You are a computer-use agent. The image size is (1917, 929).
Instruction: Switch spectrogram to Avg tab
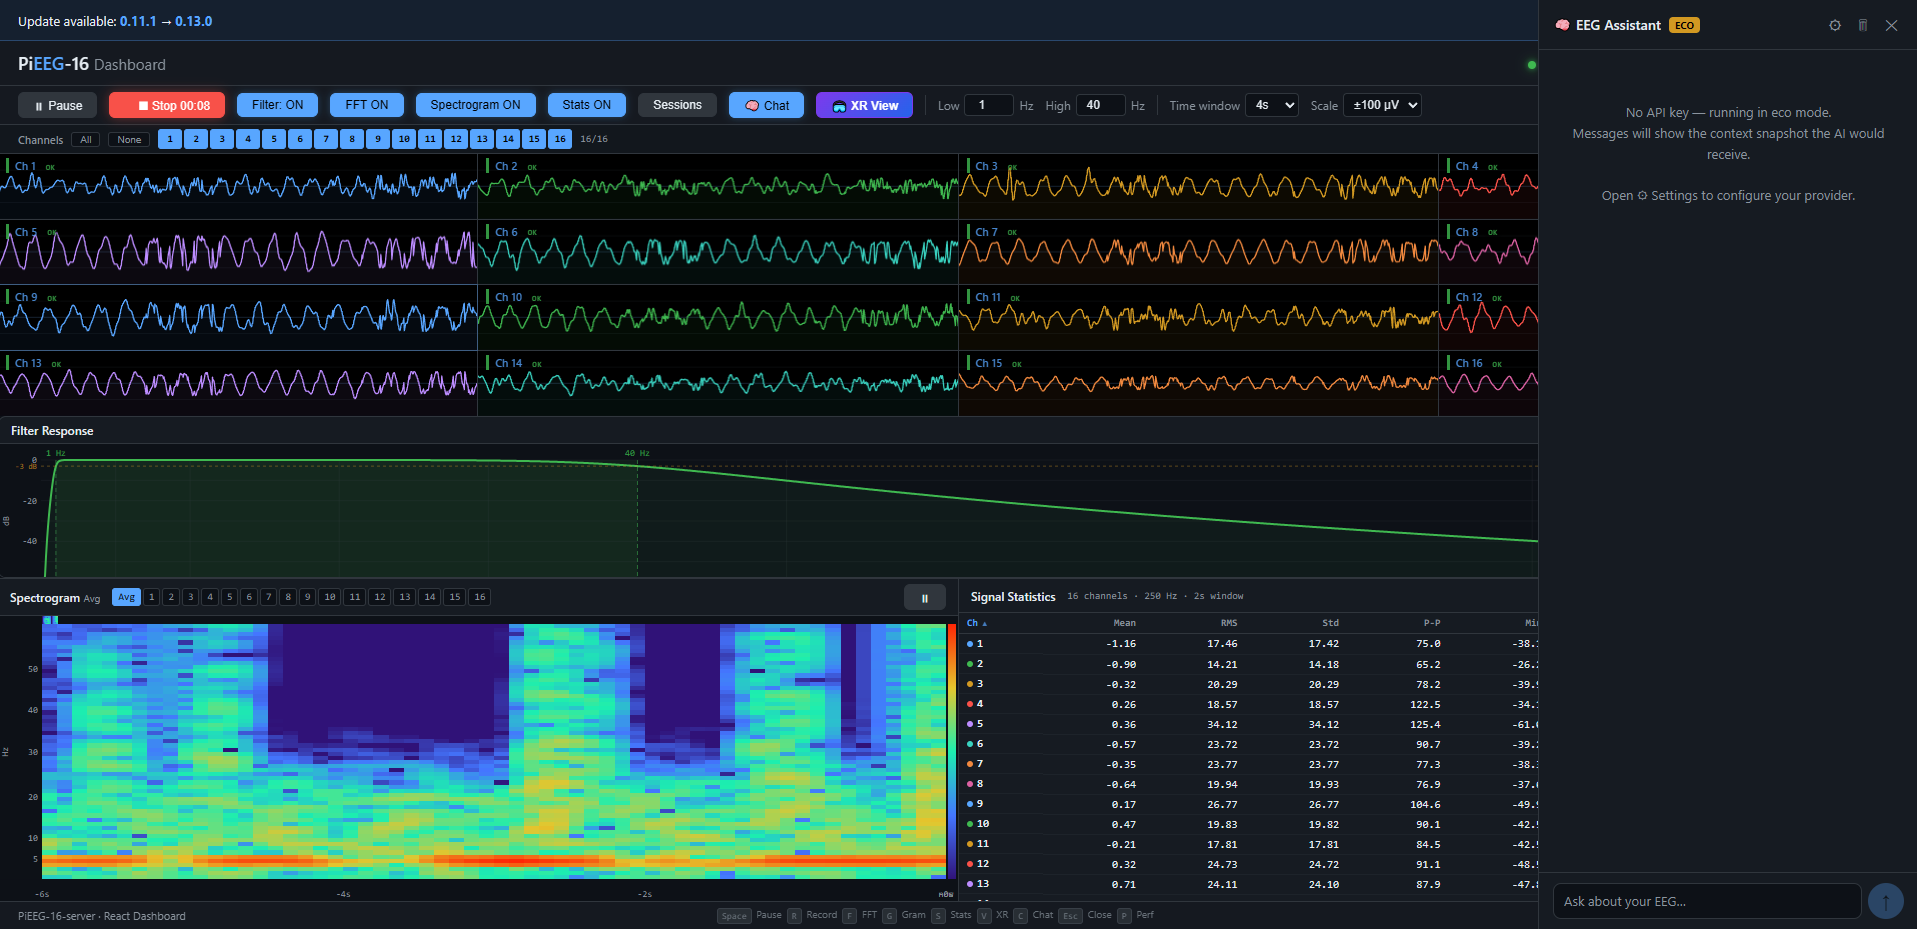click(126, 597)
